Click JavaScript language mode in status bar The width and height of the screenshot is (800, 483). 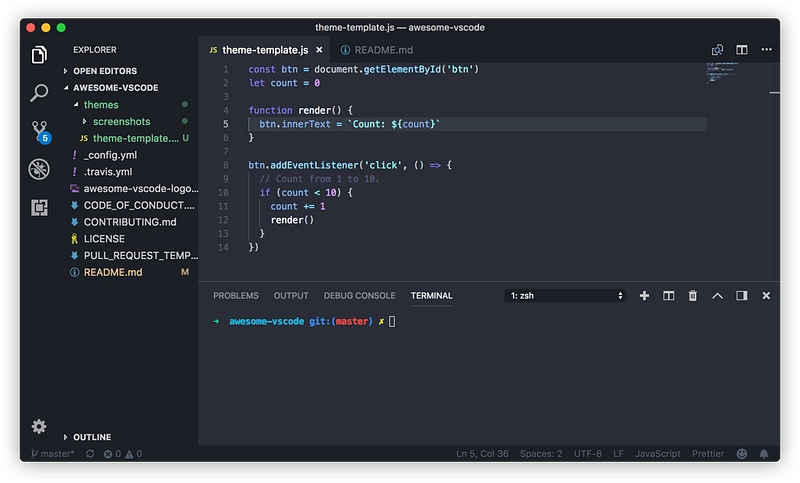(x=657, y=454)
